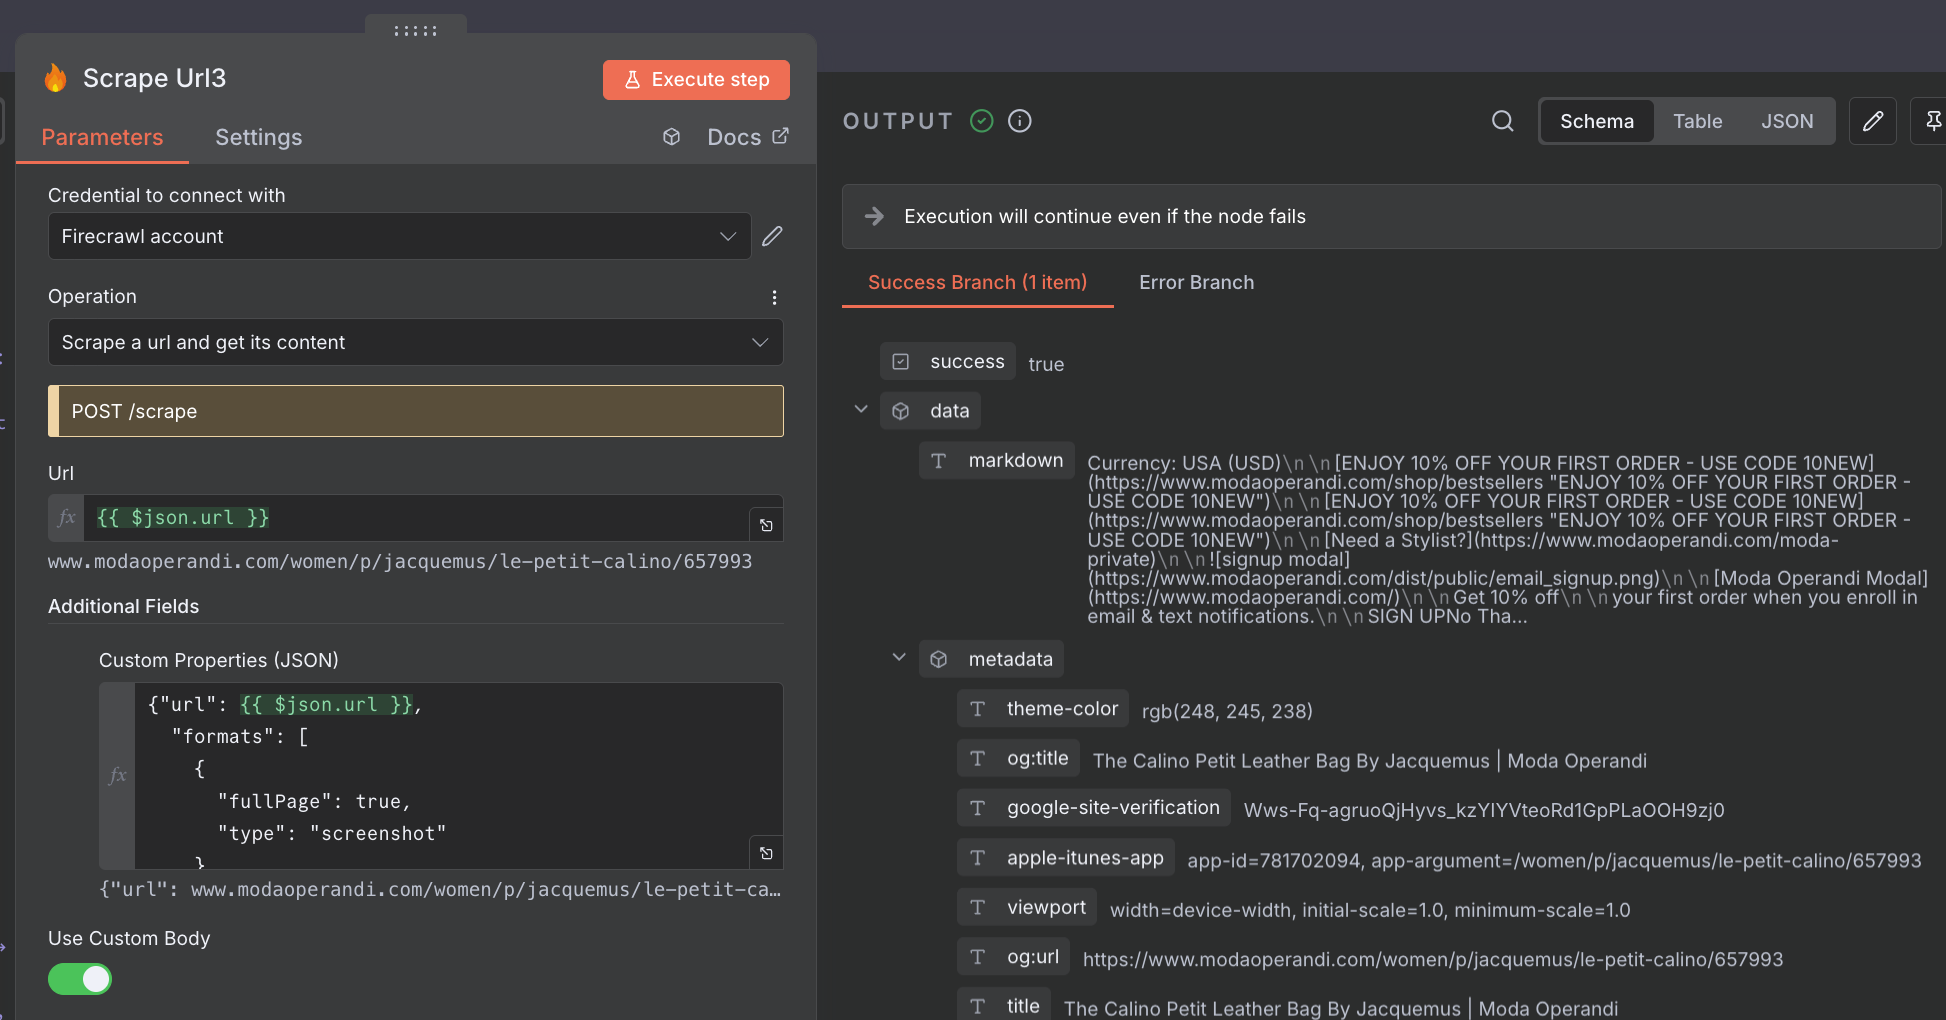Click the pencil edit output icon
The height and width of the screenshot is (1020, 1946).
[1872, 121]
